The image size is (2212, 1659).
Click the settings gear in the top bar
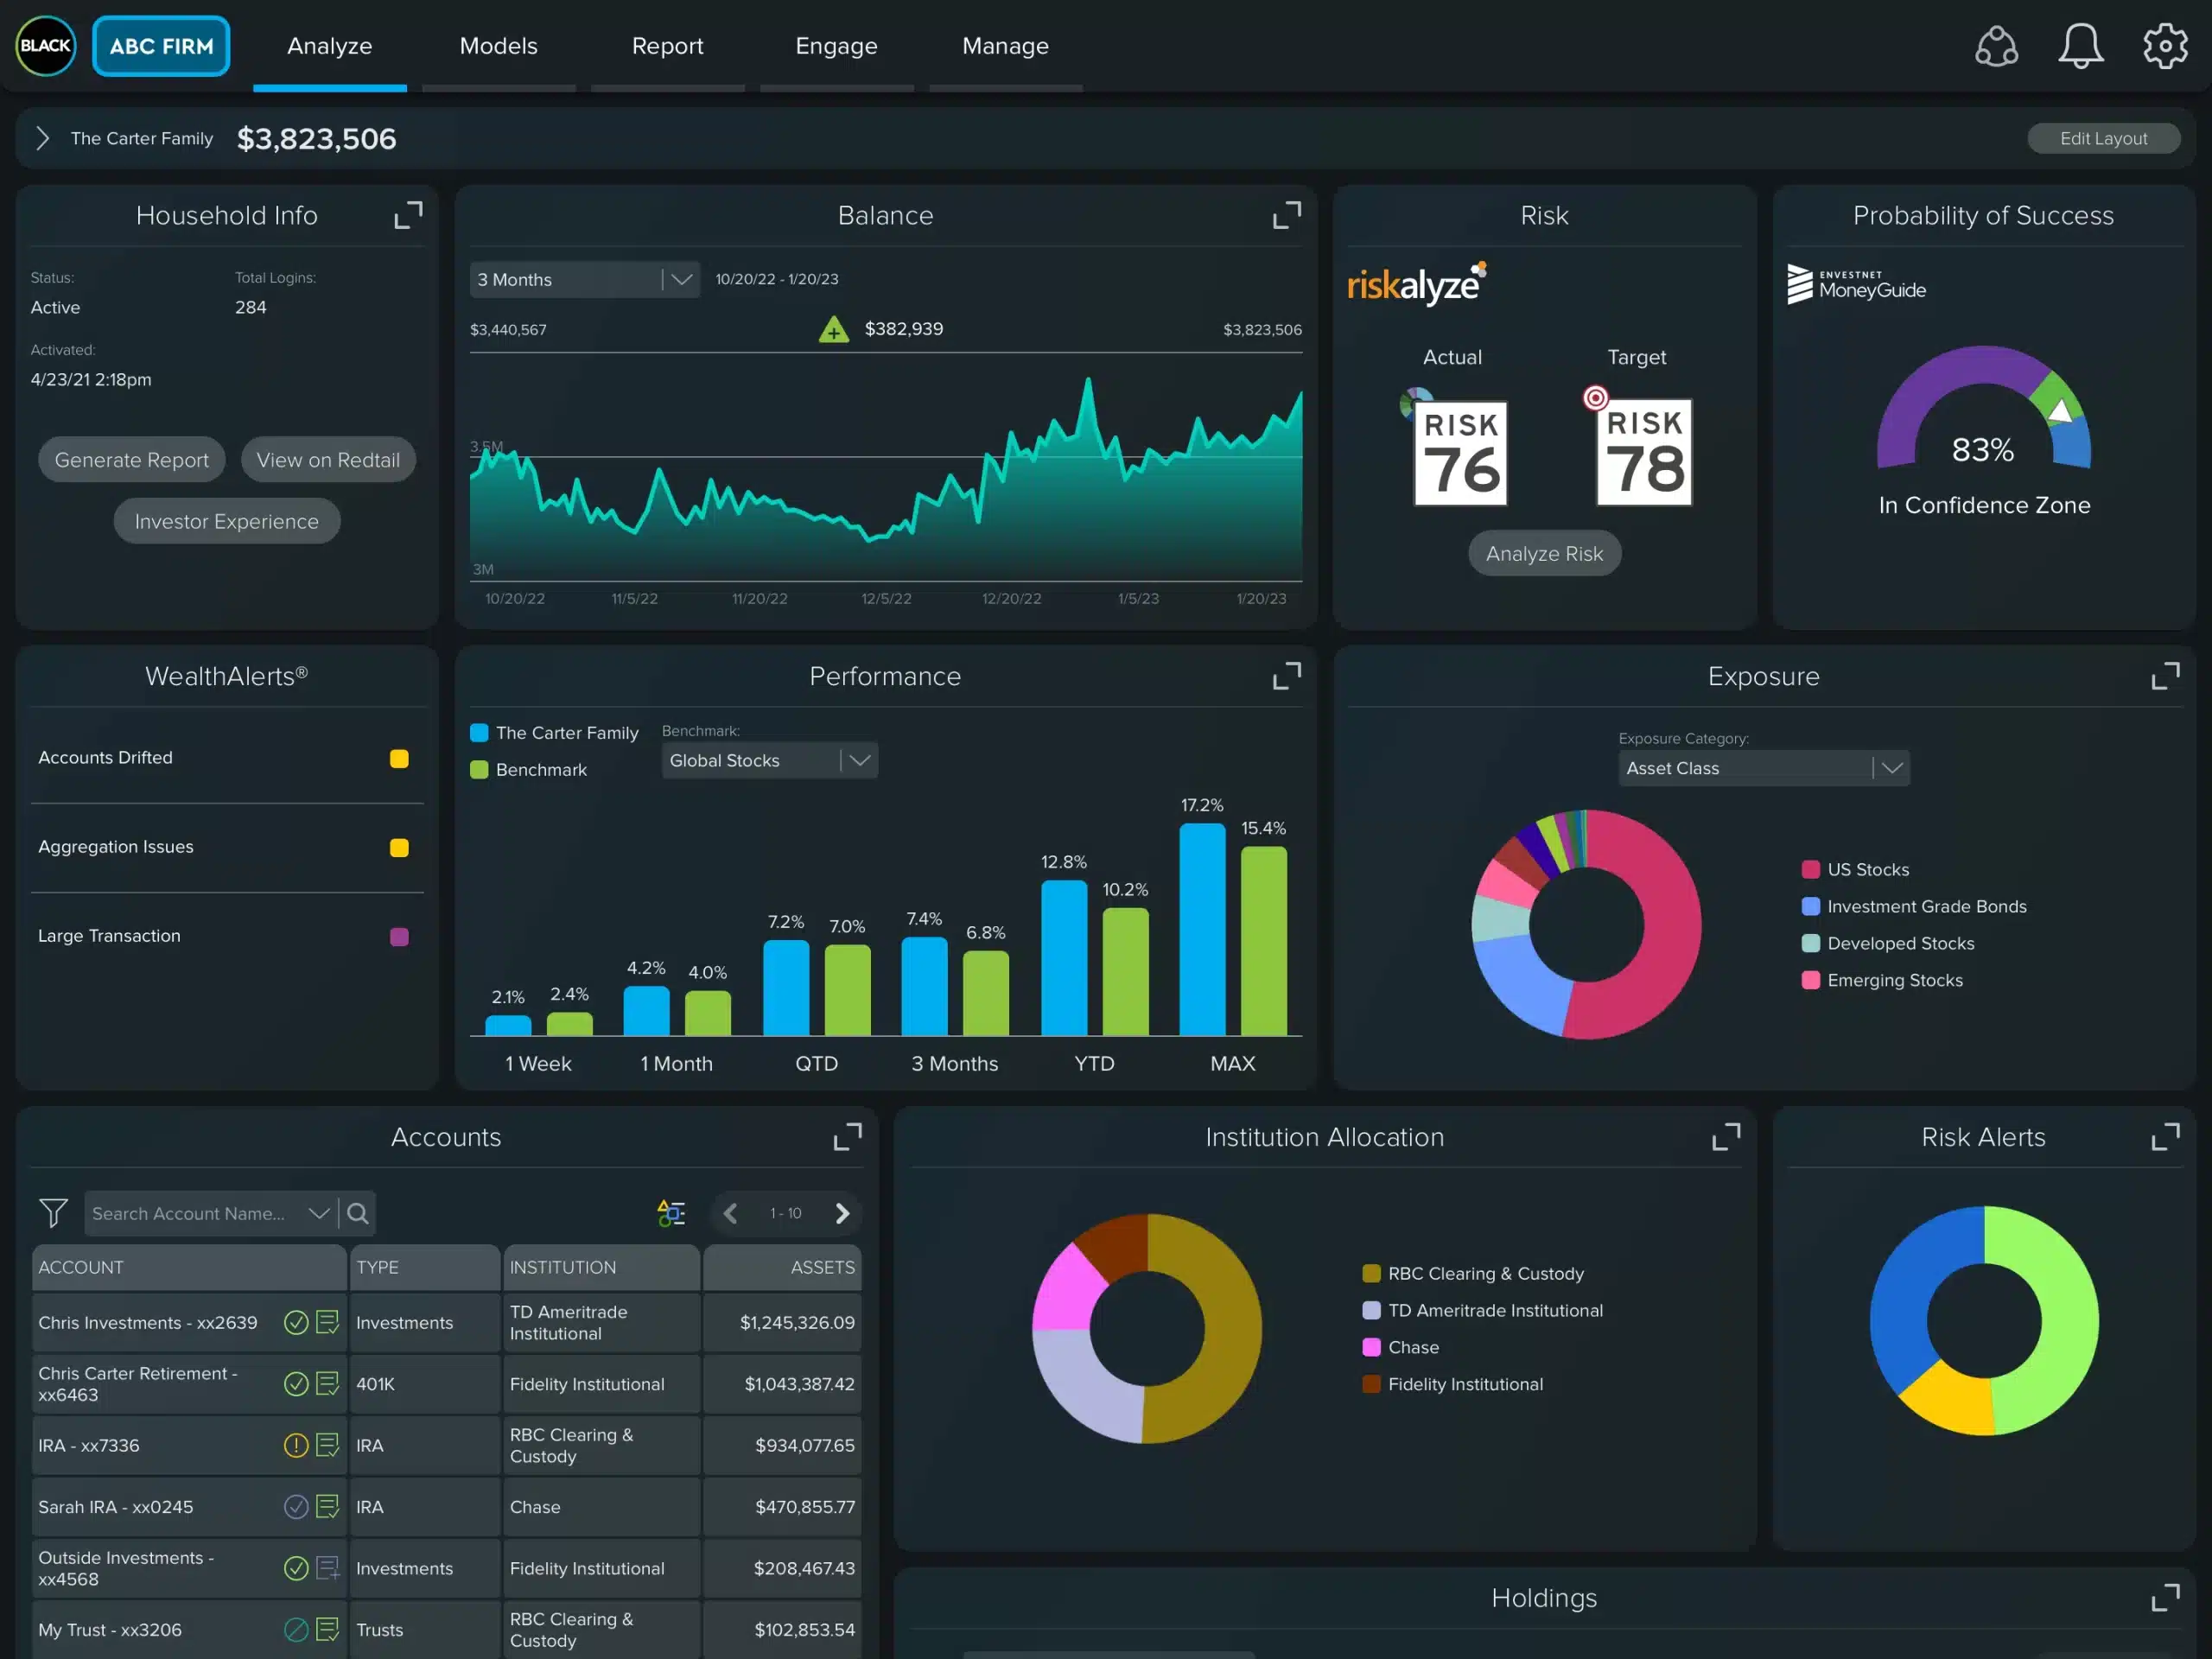[2164, 46]
